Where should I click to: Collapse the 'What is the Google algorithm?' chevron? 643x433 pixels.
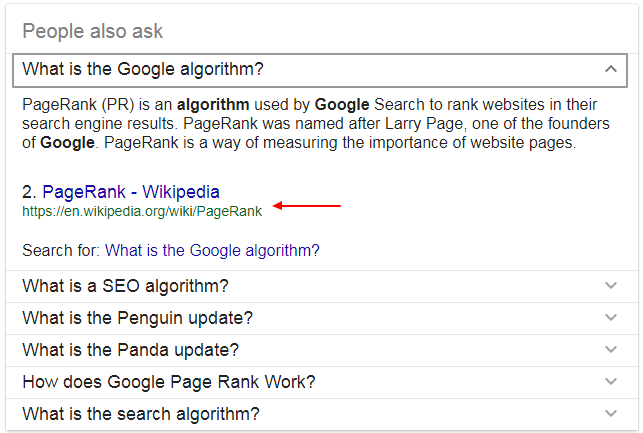[x=610, y=69]
